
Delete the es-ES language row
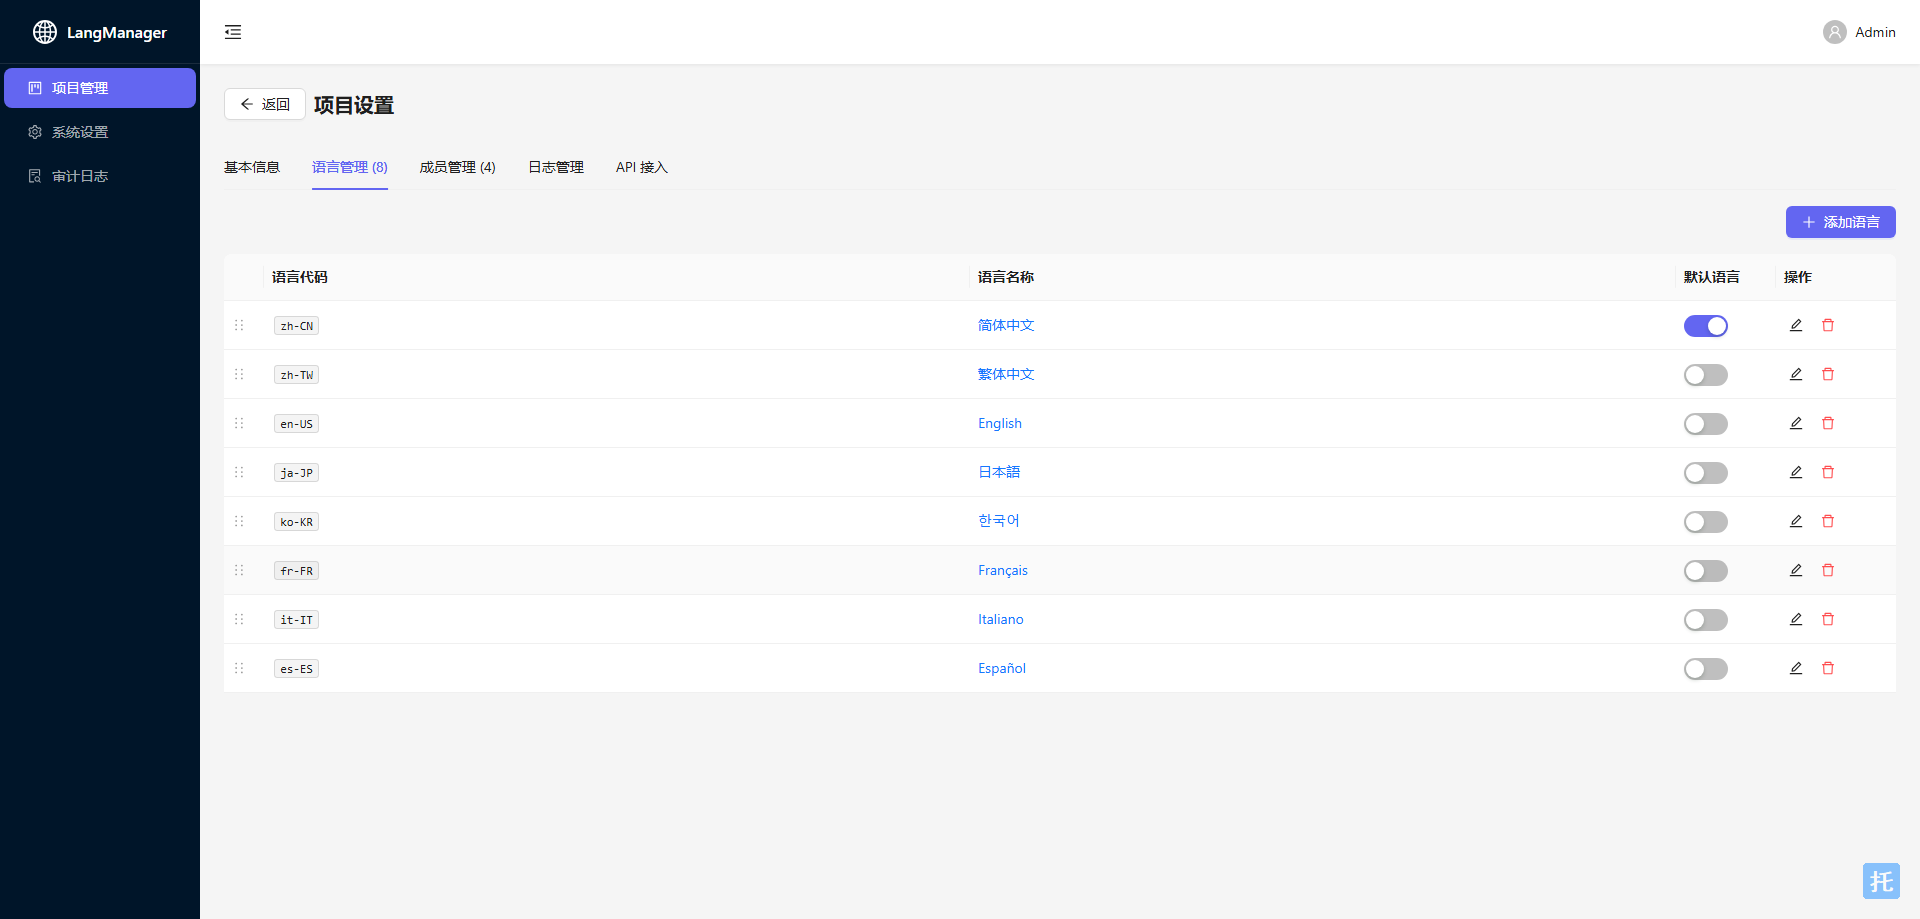click(x=1828, y=668)
